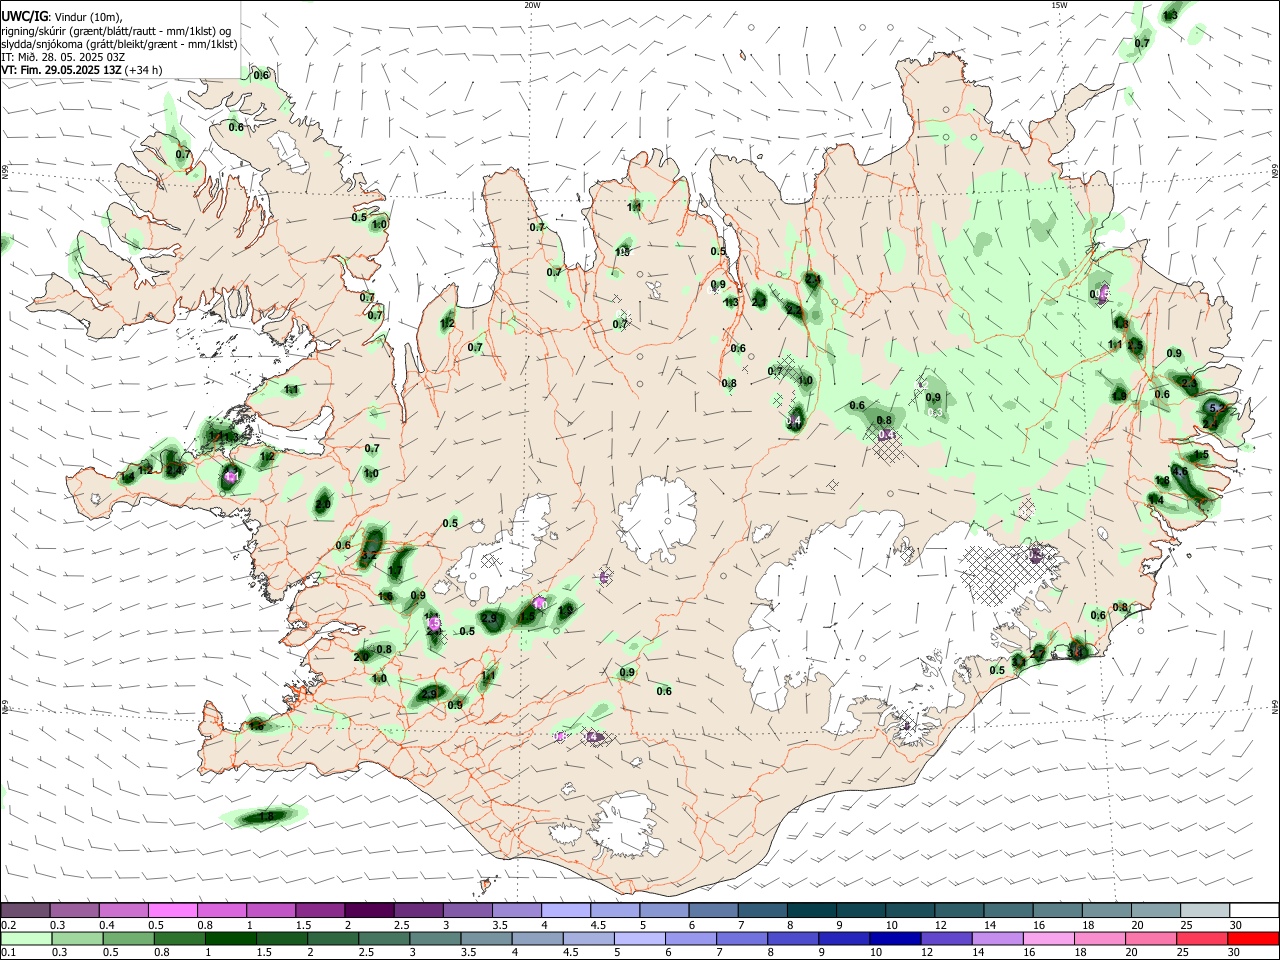Click the 3.2 precipitation value on the map
Screen dimensions: 1280x960
tap(368, 555)
